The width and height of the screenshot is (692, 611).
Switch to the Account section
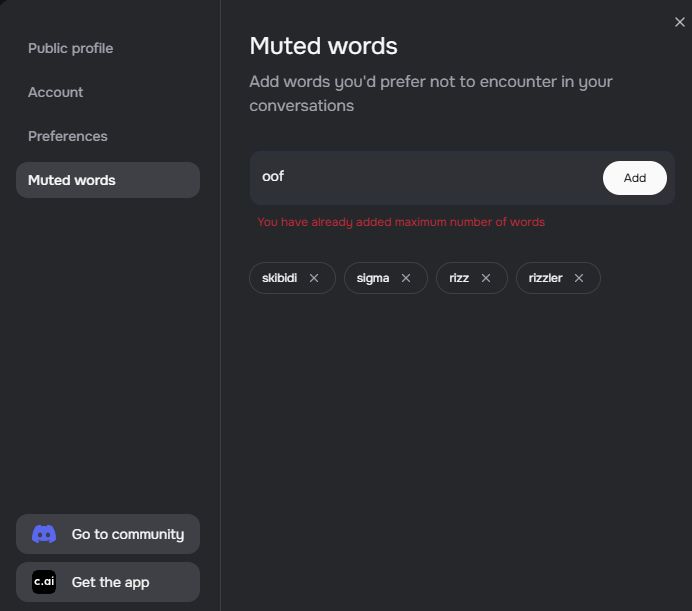pyautogui.click(x=56, y=92)
